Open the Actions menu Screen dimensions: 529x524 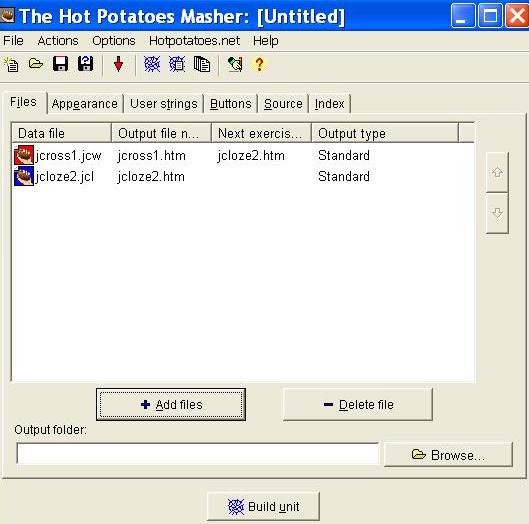pyautogui.click(x=58, y=41)
